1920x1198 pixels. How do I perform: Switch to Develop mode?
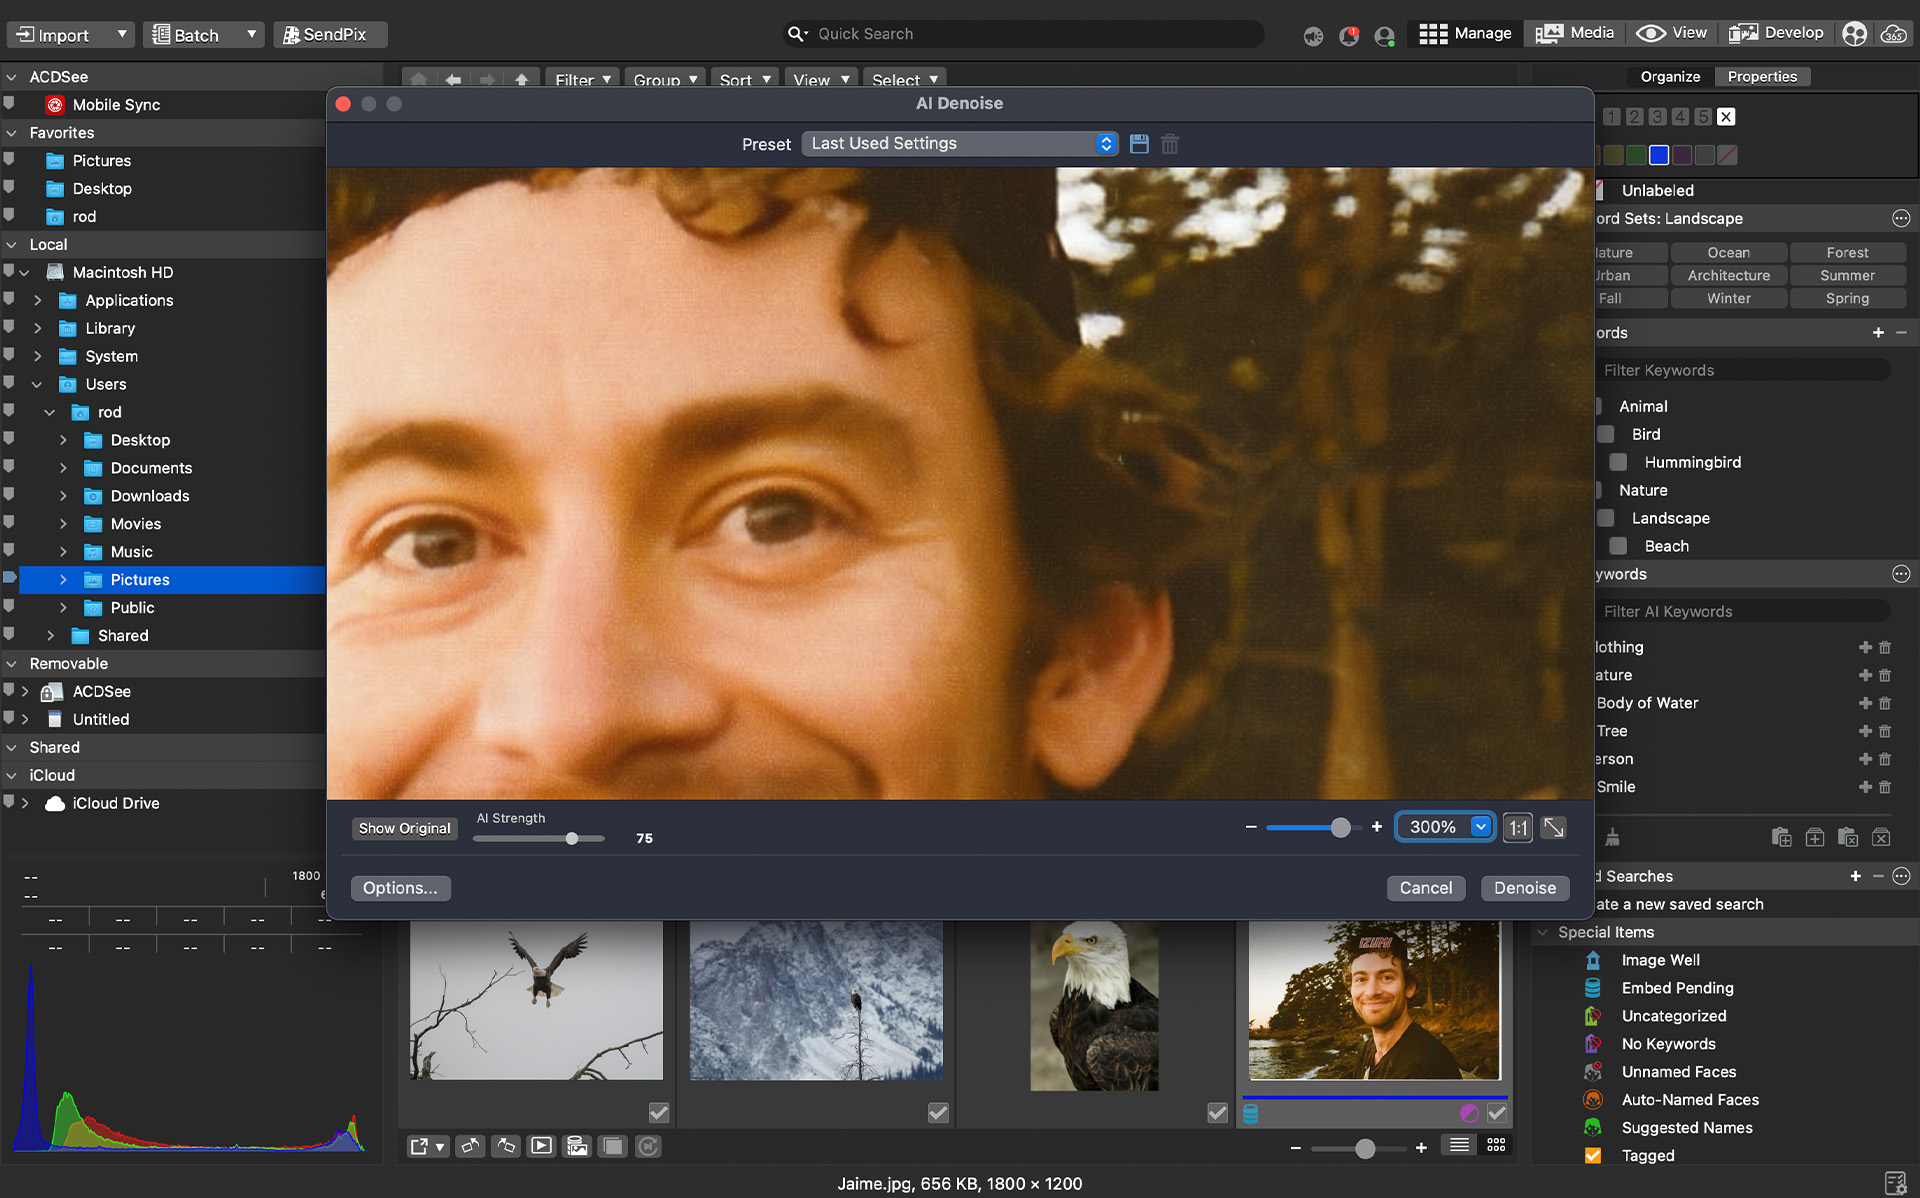click(x=1777, y=33)
